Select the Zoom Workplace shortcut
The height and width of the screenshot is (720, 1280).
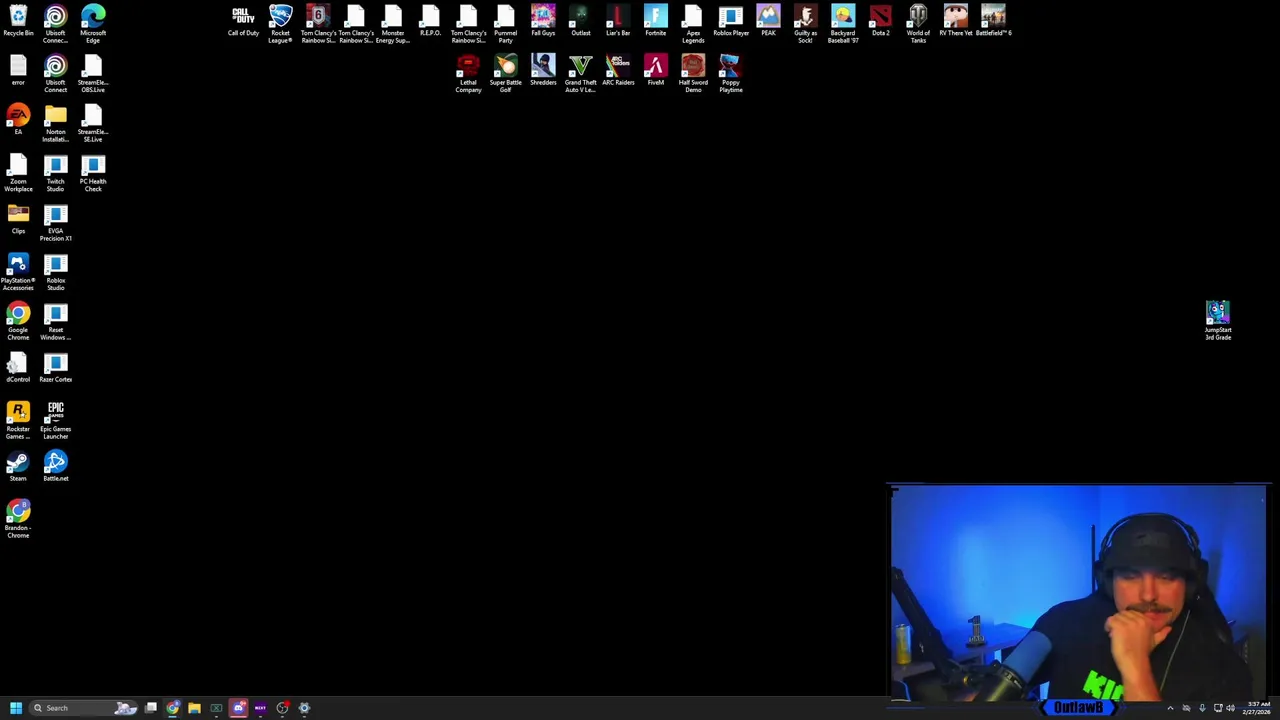[18, 174]
